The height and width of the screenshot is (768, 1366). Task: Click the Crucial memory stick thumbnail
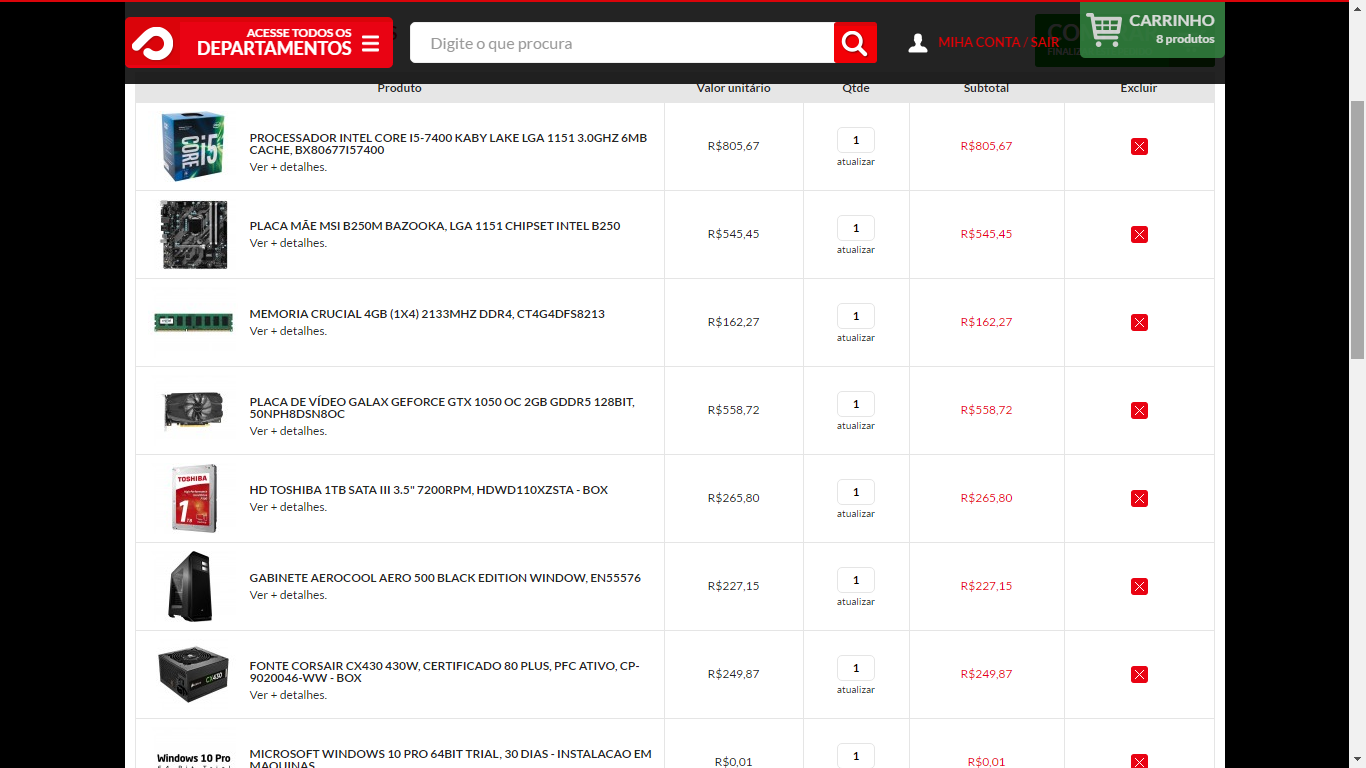point(193,322)
